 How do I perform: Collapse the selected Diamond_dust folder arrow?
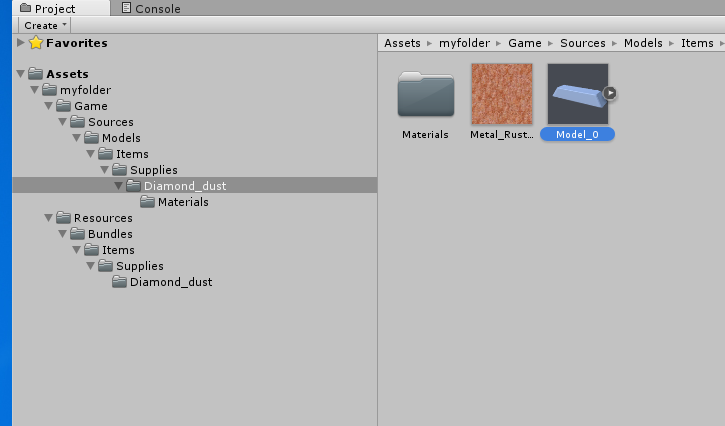pos(118,186)
